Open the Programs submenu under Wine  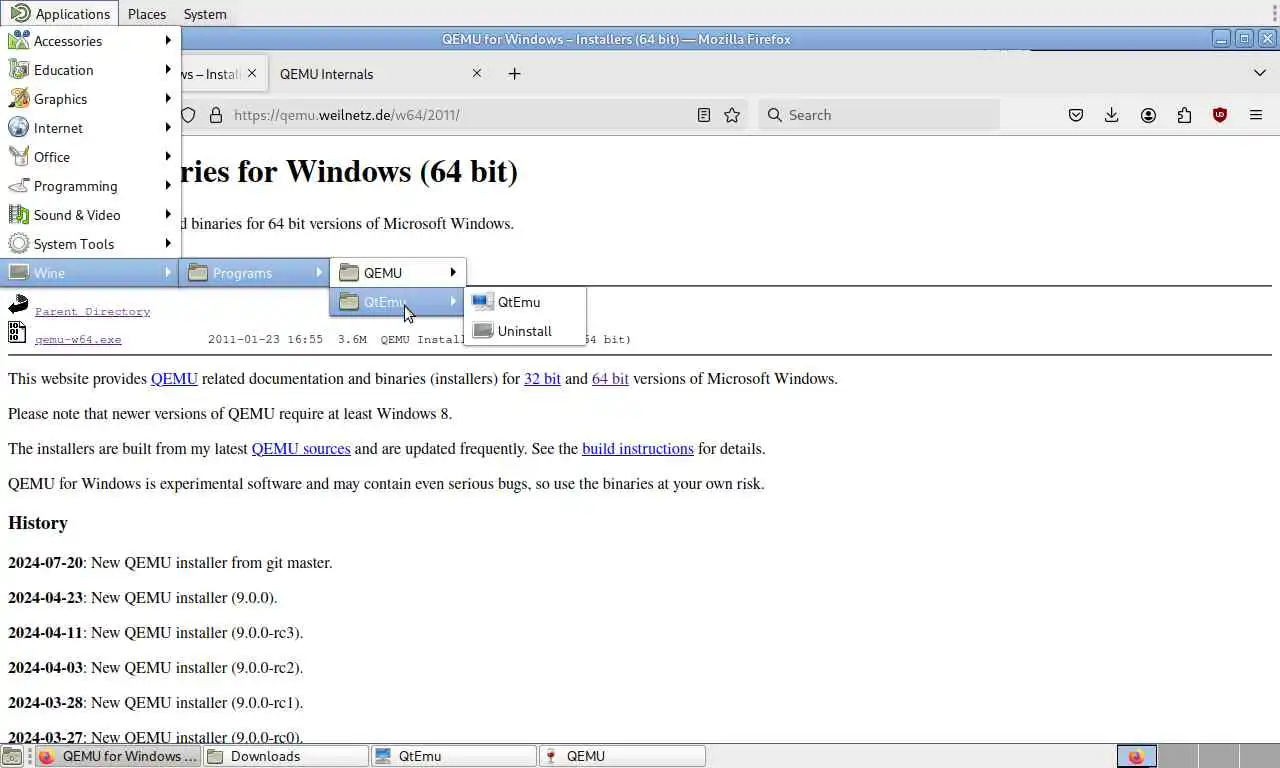(254, 273)
